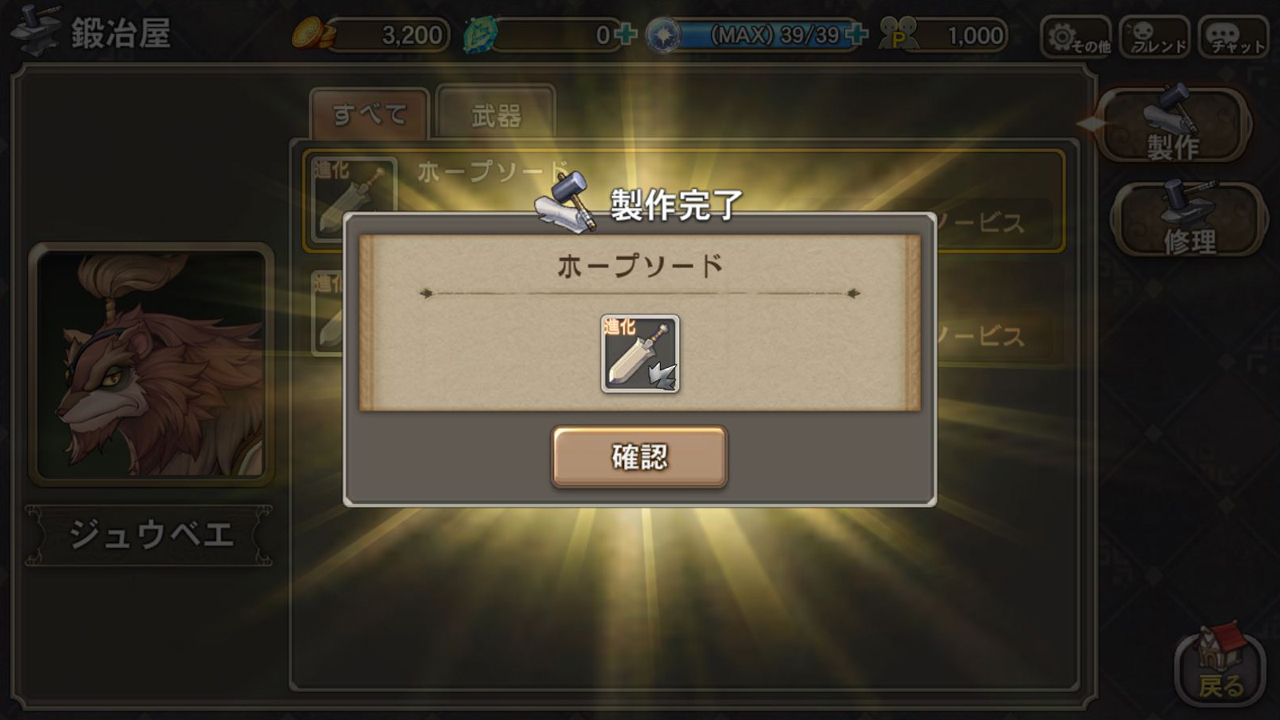Click the crafted ホープソード item icon
Viewport: 1280px width, 720px height.
click(640, 353)
